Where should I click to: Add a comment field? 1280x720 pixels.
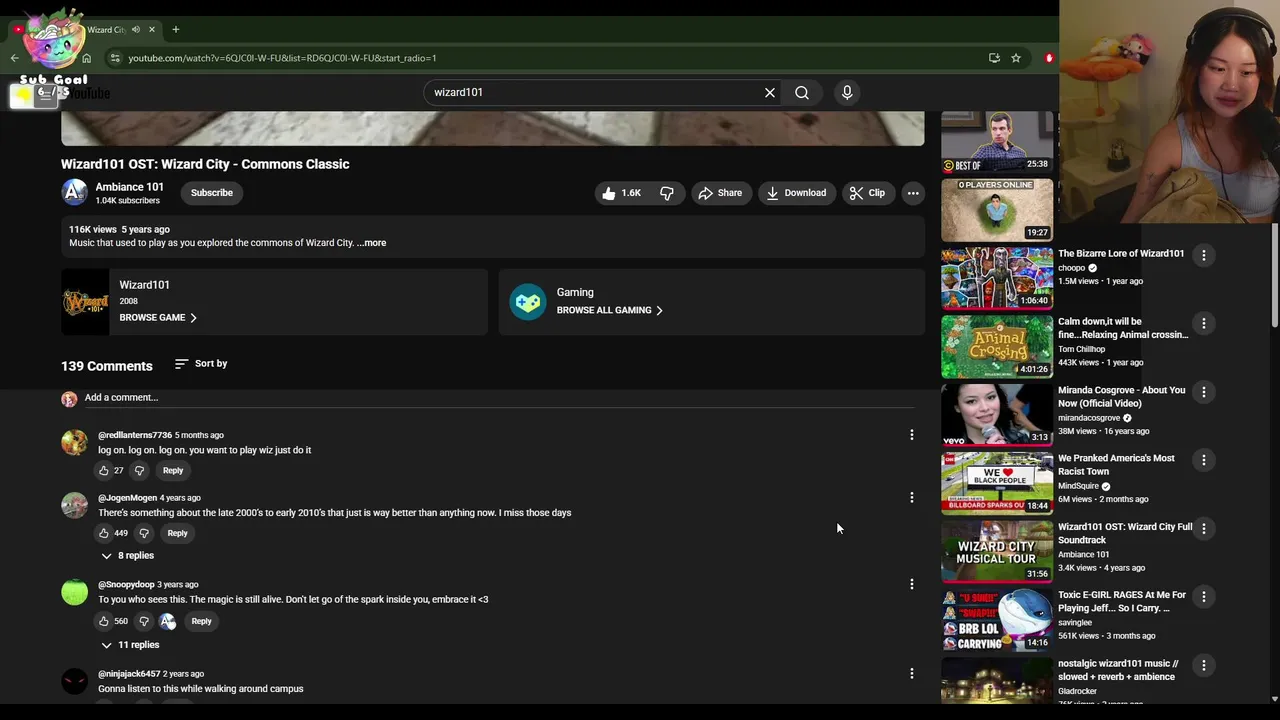[499, 398]
